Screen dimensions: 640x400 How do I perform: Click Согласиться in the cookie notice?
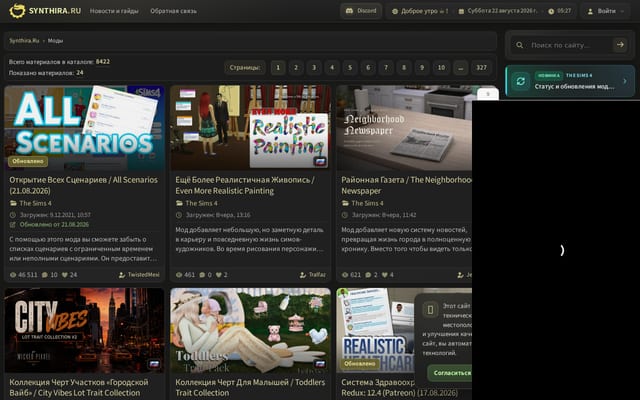(451, 373)
